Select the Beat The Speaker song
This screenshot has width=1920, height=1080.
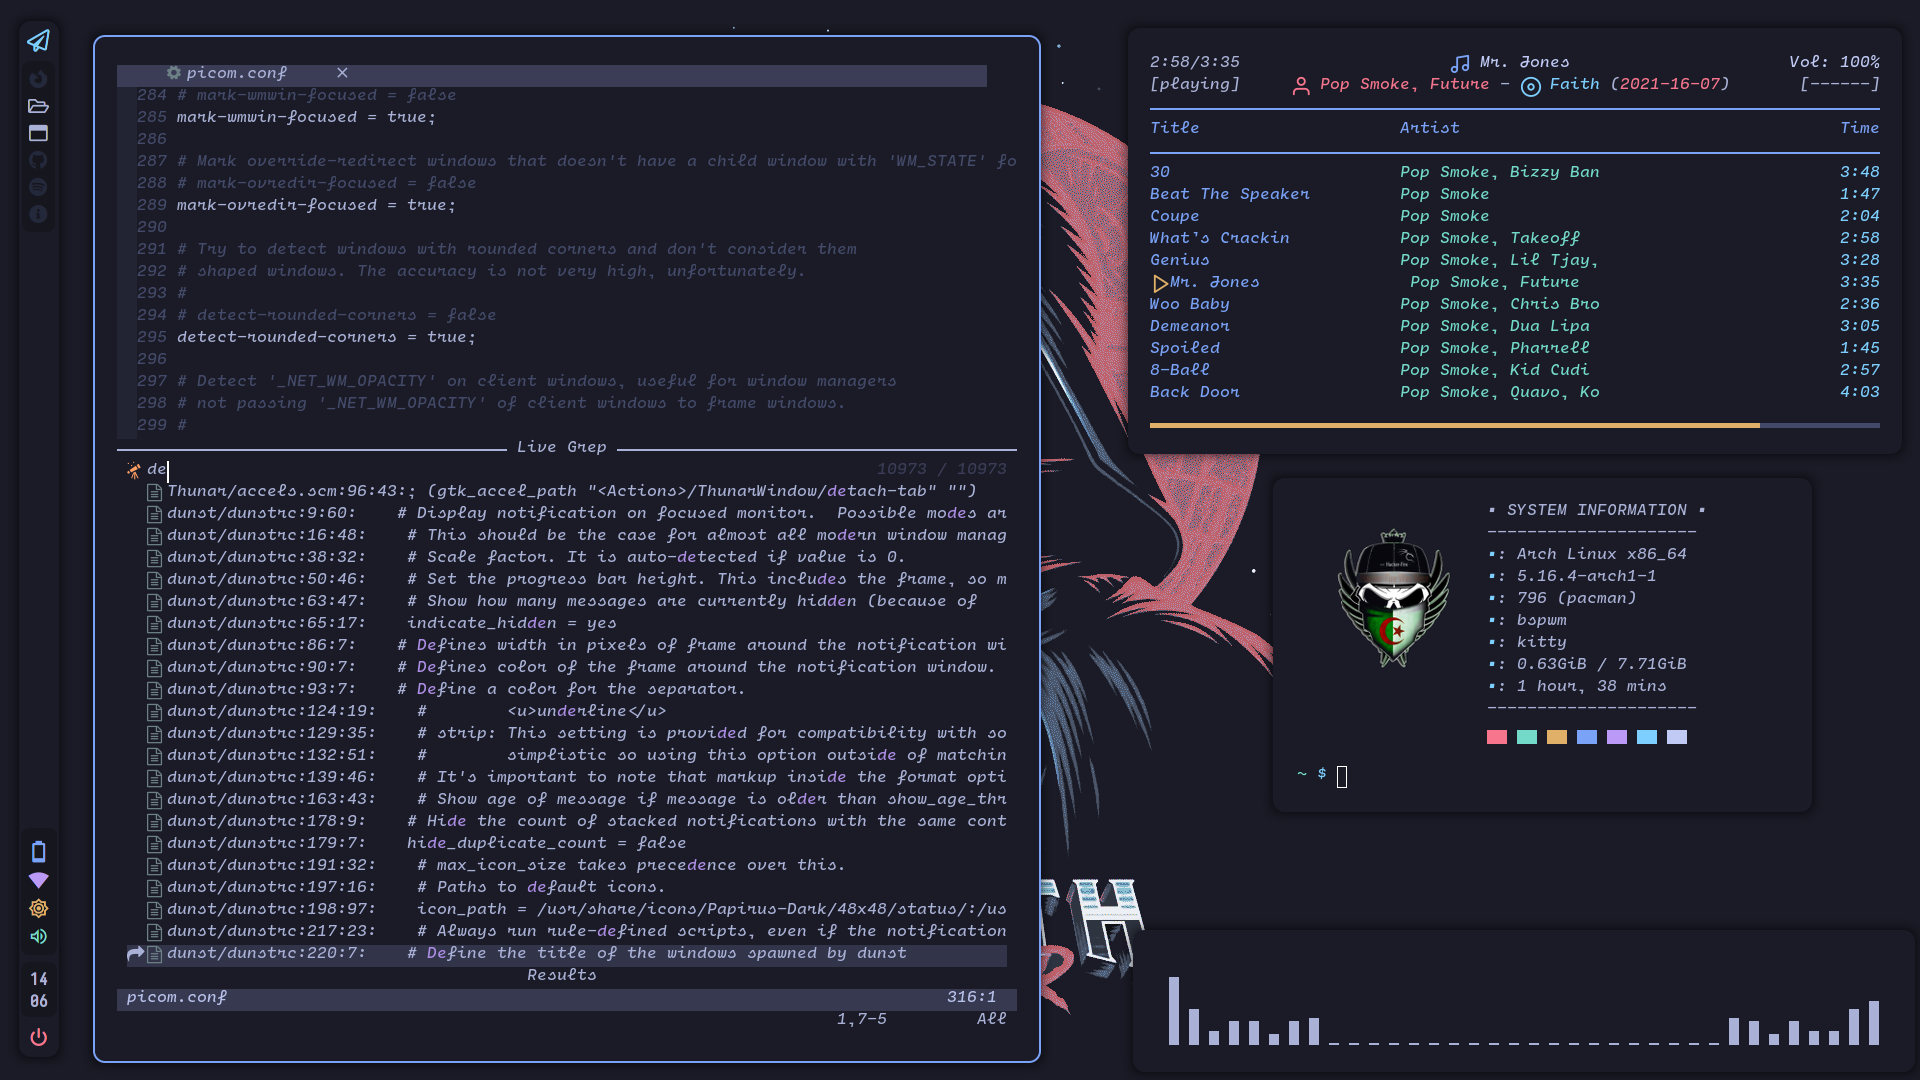pyautogui.click(x=1229, y=194)
